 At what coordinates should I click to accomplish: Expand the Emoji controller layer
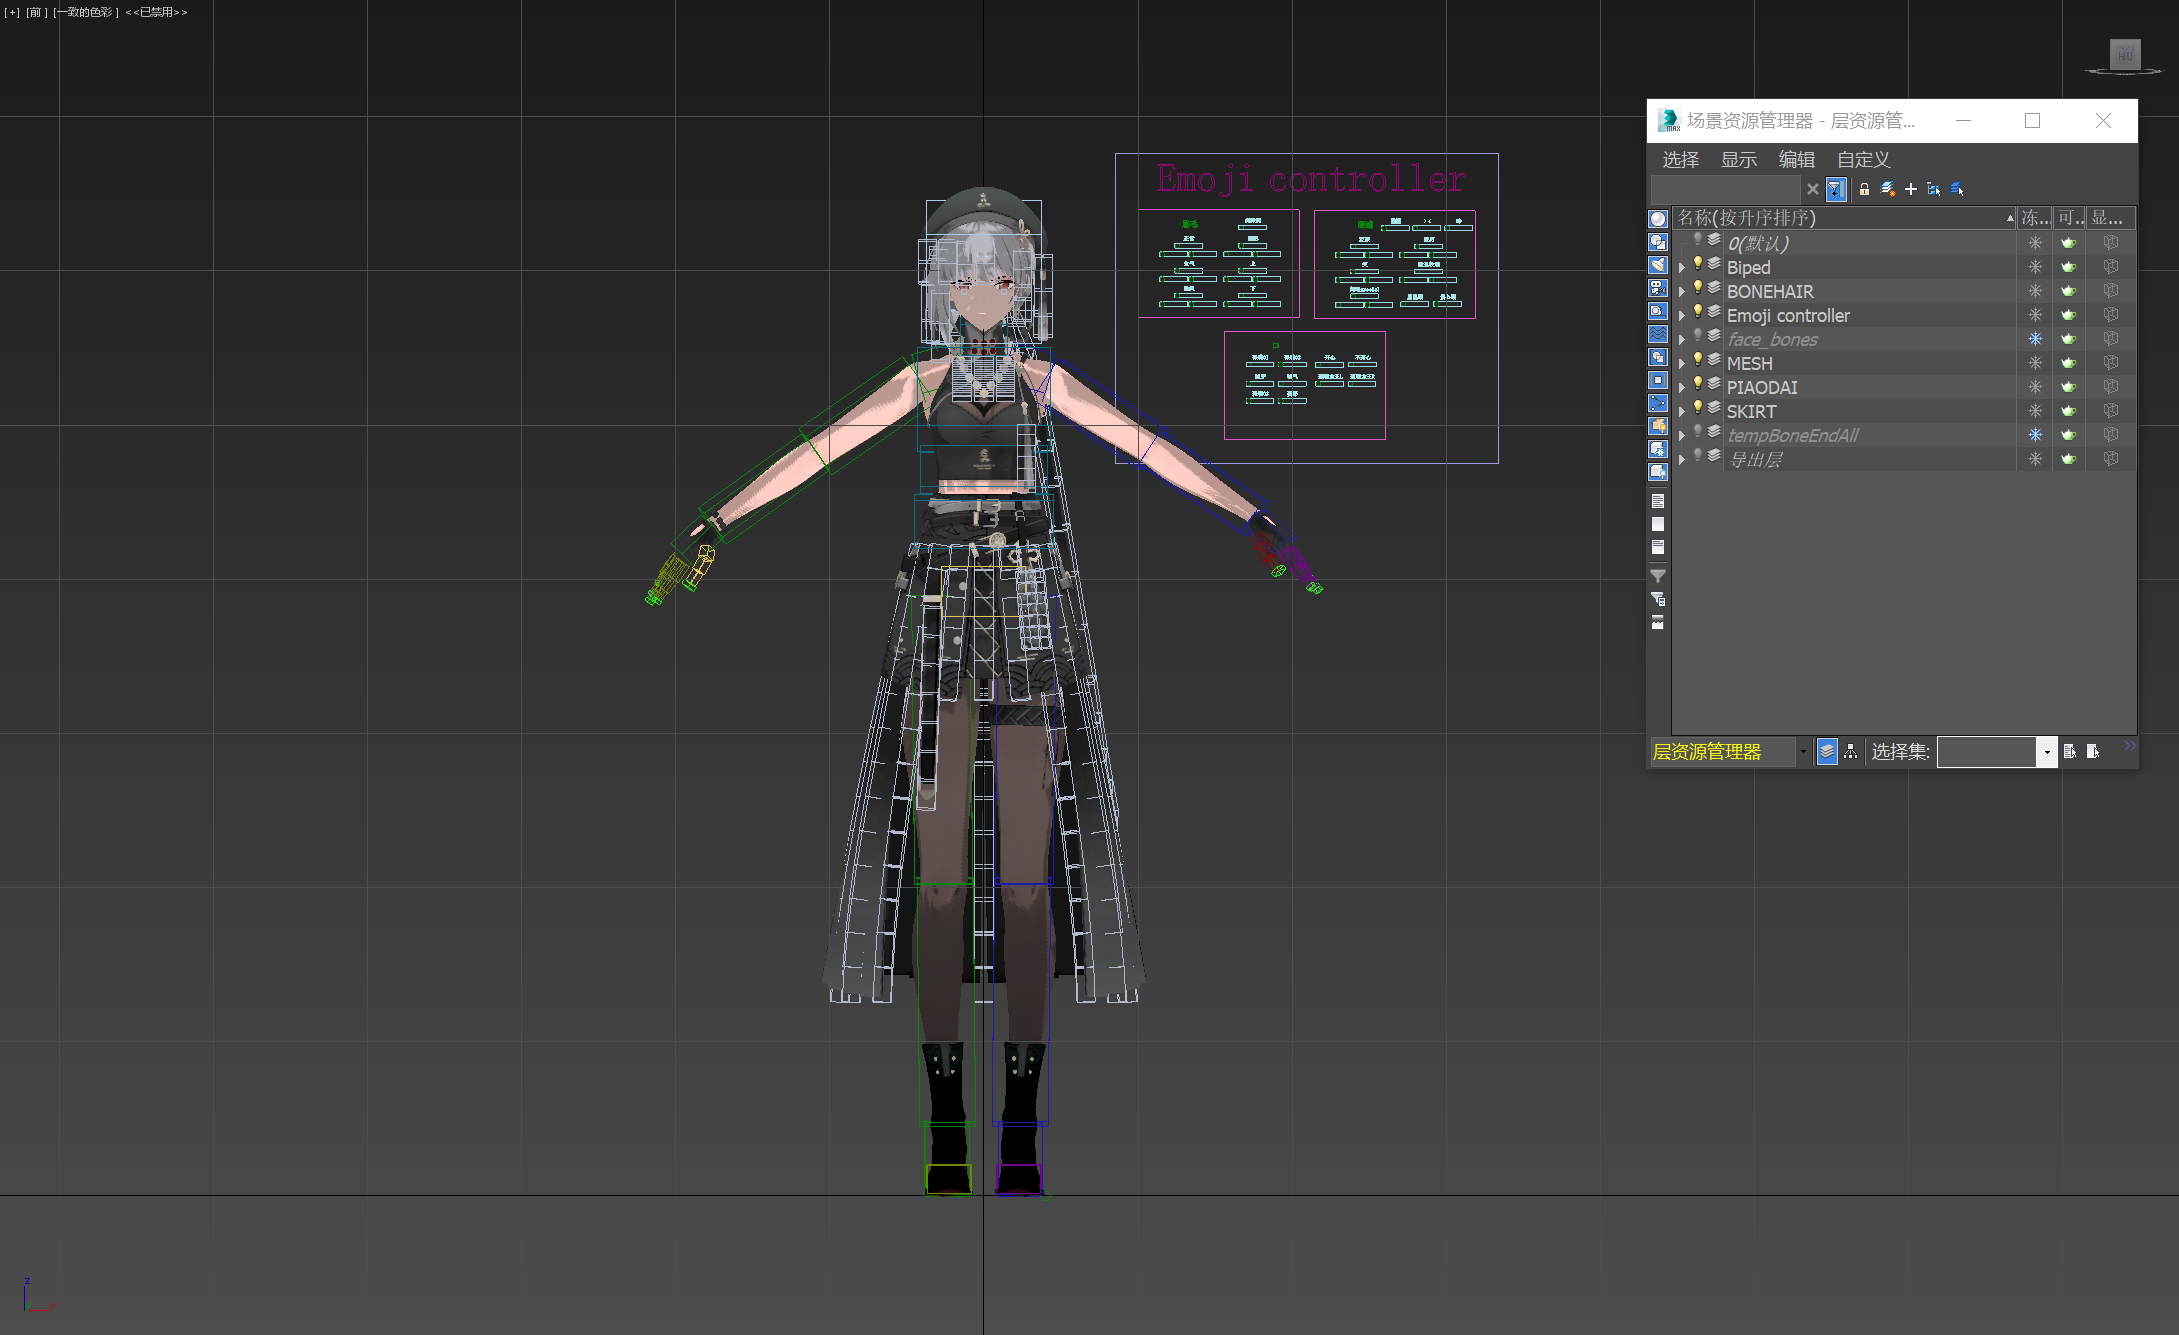pyautogui.click(x=1682, y=316)
